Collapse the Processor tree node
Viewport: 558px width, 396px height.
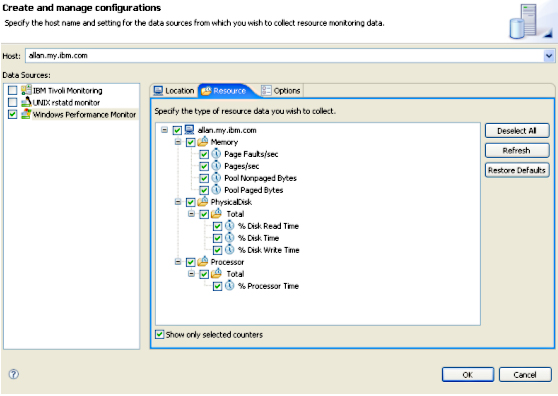pyautogui.click(x=178, y=262)
